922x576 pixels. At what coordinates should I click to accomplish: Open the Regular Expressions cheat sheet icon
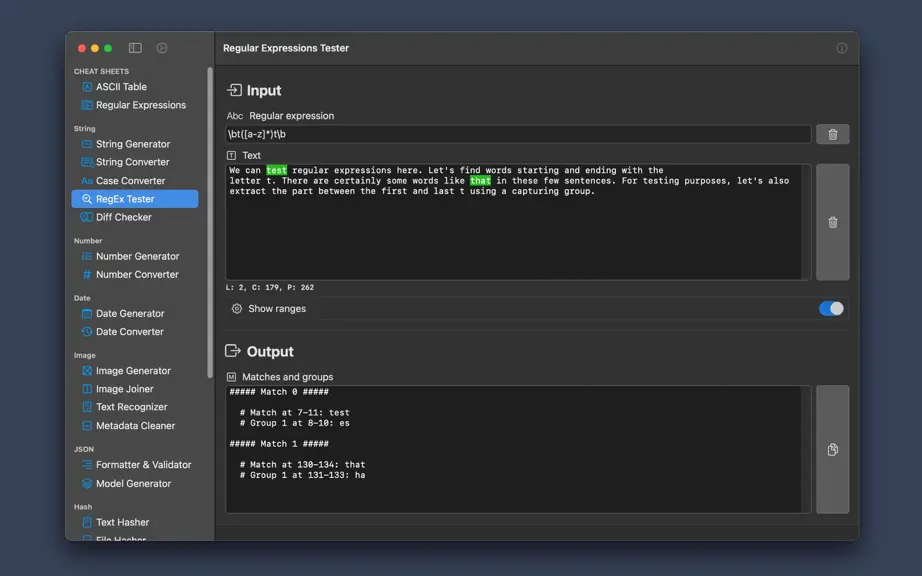pyautogui.click(x=86, y=105)
